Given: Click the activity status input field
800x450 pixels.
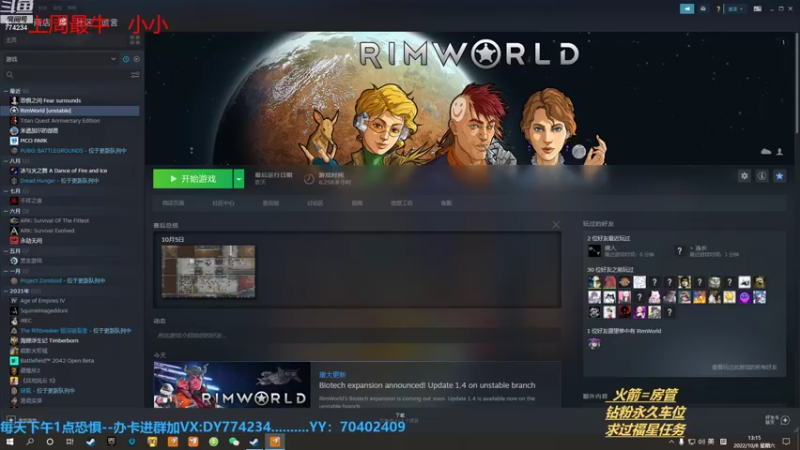Looking at the screenshot, I should point(357,336).
